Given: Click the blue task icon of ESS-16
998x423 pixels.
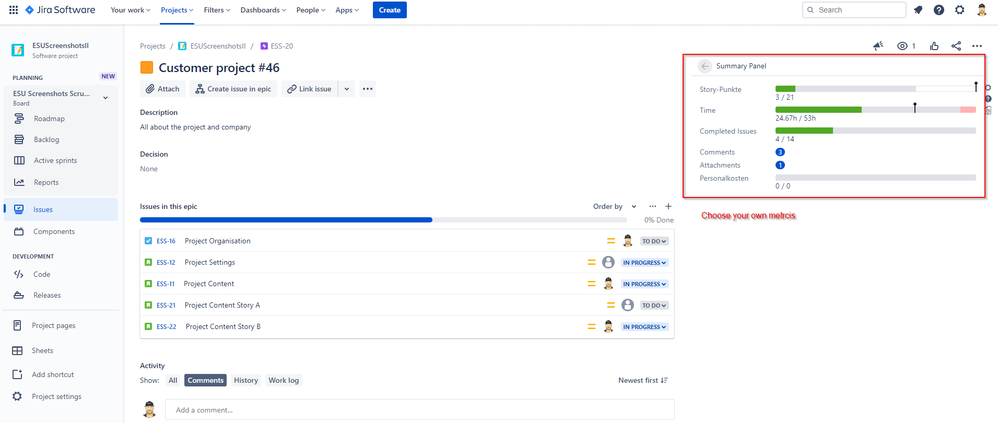Looking at the screenshot, I should click(148, 241).
